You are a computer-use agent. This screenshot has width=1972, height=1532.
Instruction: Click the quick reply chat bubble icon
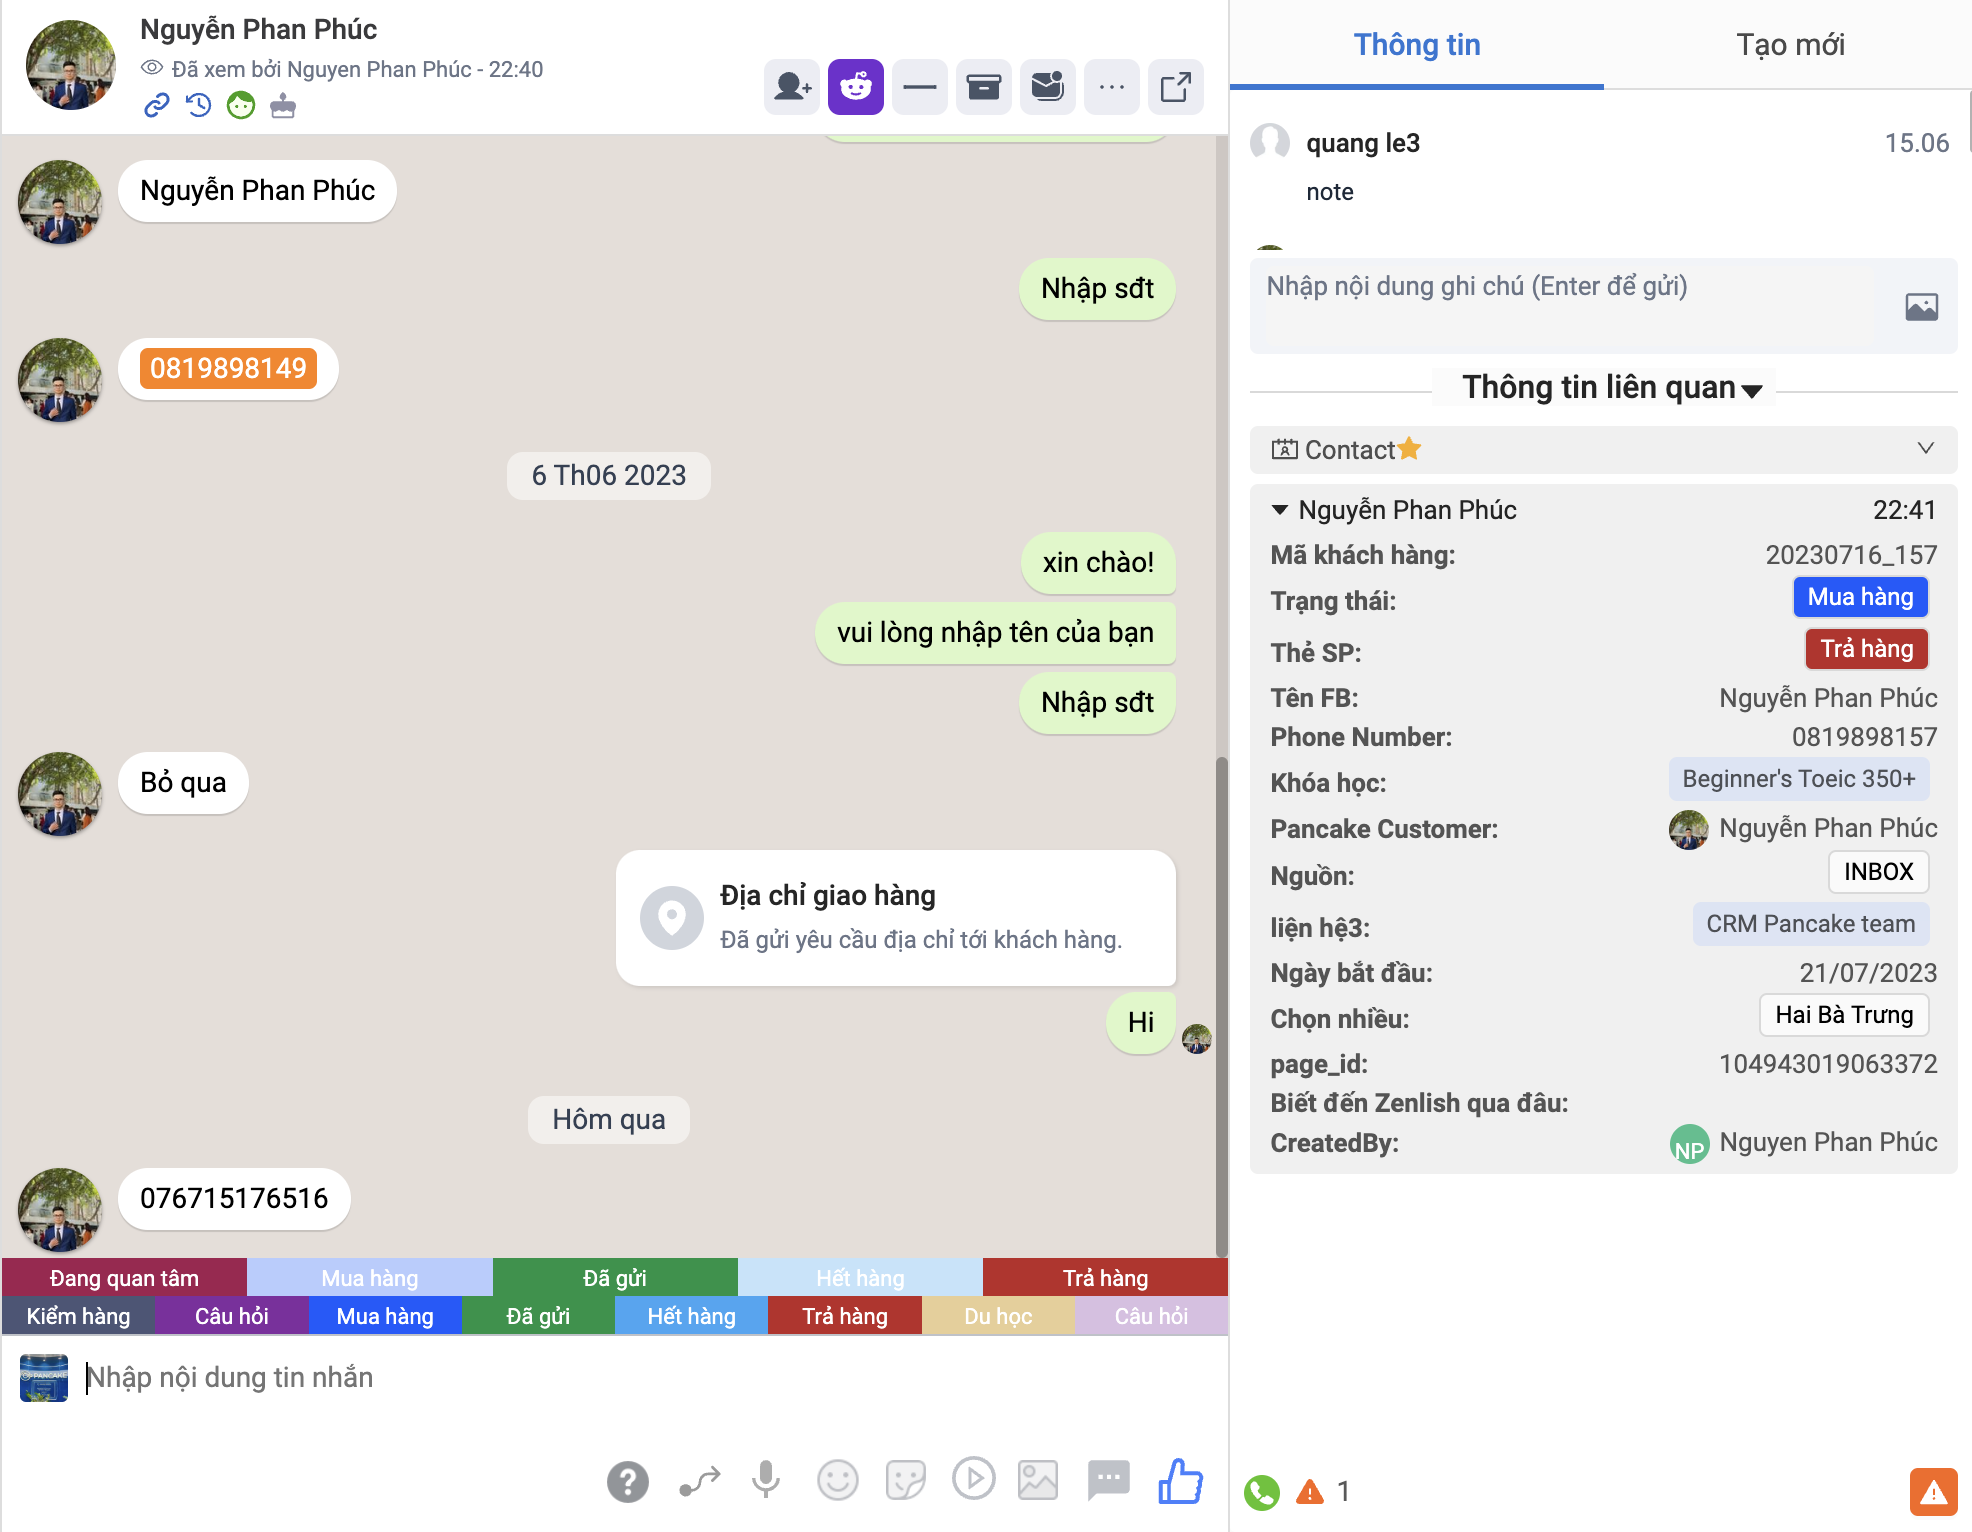1108,1479
